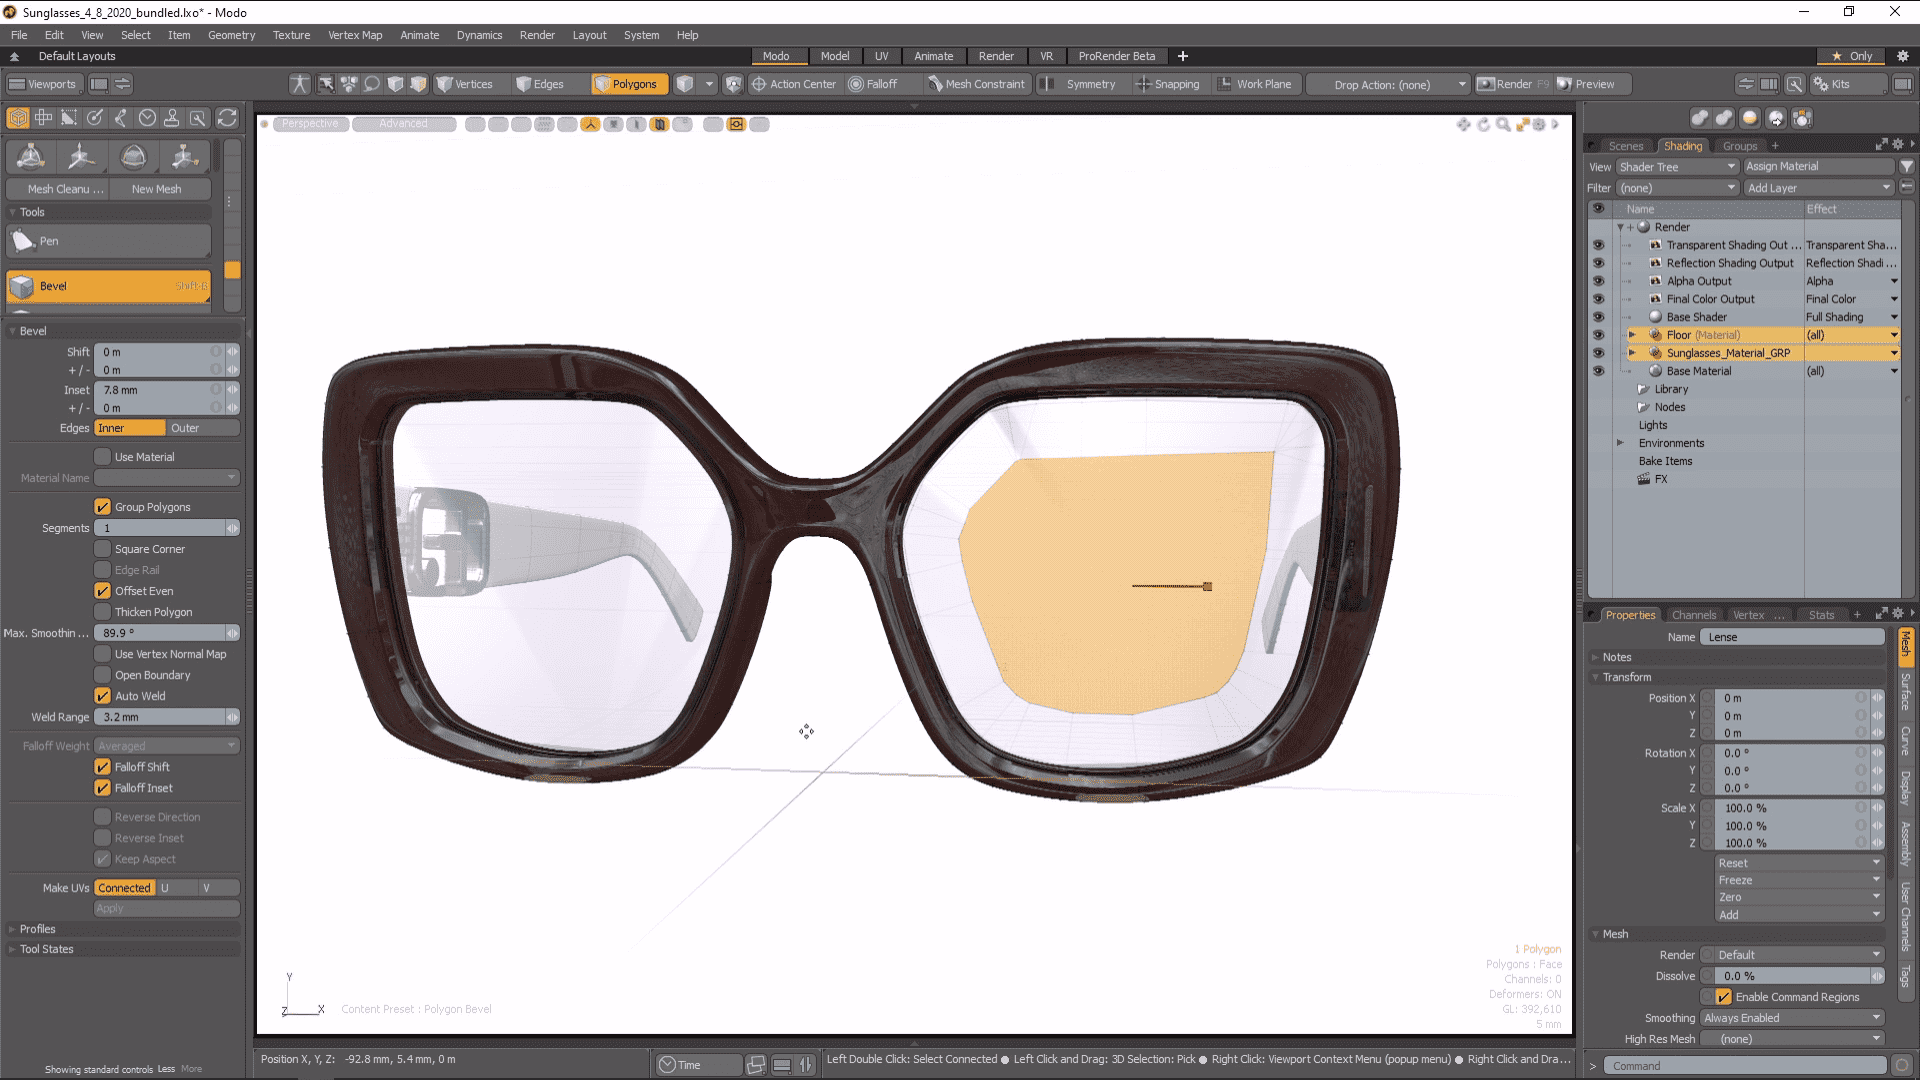Viewport: 1920px width, 1080px height.
Task: Switch to the Channels tab
Action: [1693, 615]
